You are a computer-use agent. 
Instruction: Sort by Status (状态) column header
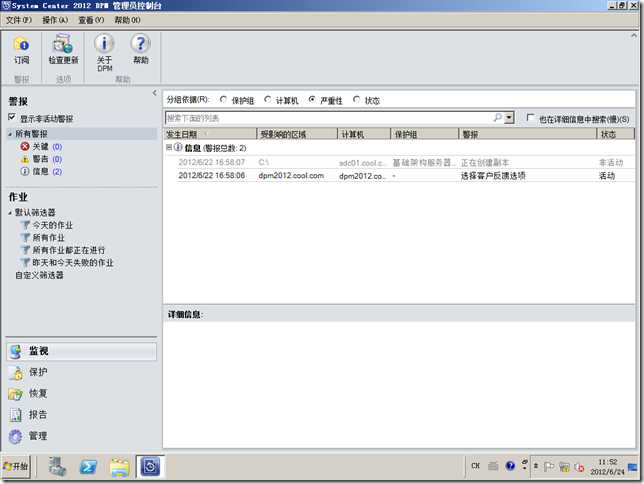click(616, 134)
